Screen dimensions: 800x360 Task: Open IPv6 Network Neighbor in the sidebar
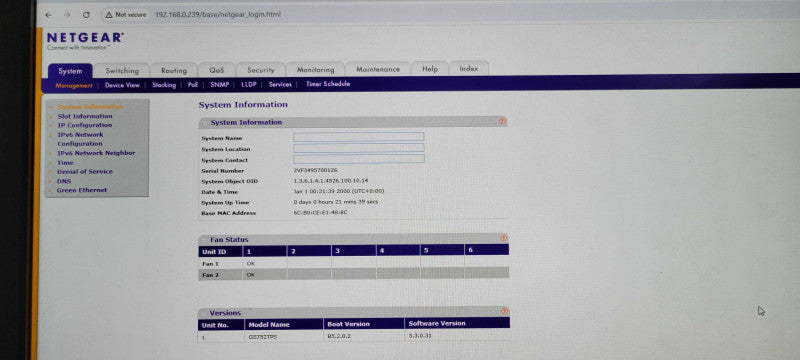[96, 153]
